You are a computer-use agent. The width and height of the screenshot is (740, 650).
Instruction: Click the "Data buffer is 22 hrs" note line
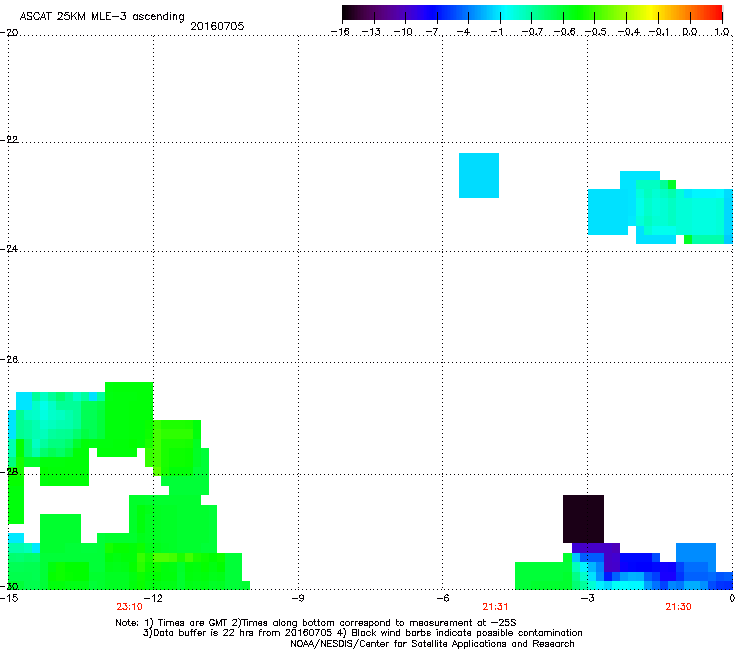point(362,633)
